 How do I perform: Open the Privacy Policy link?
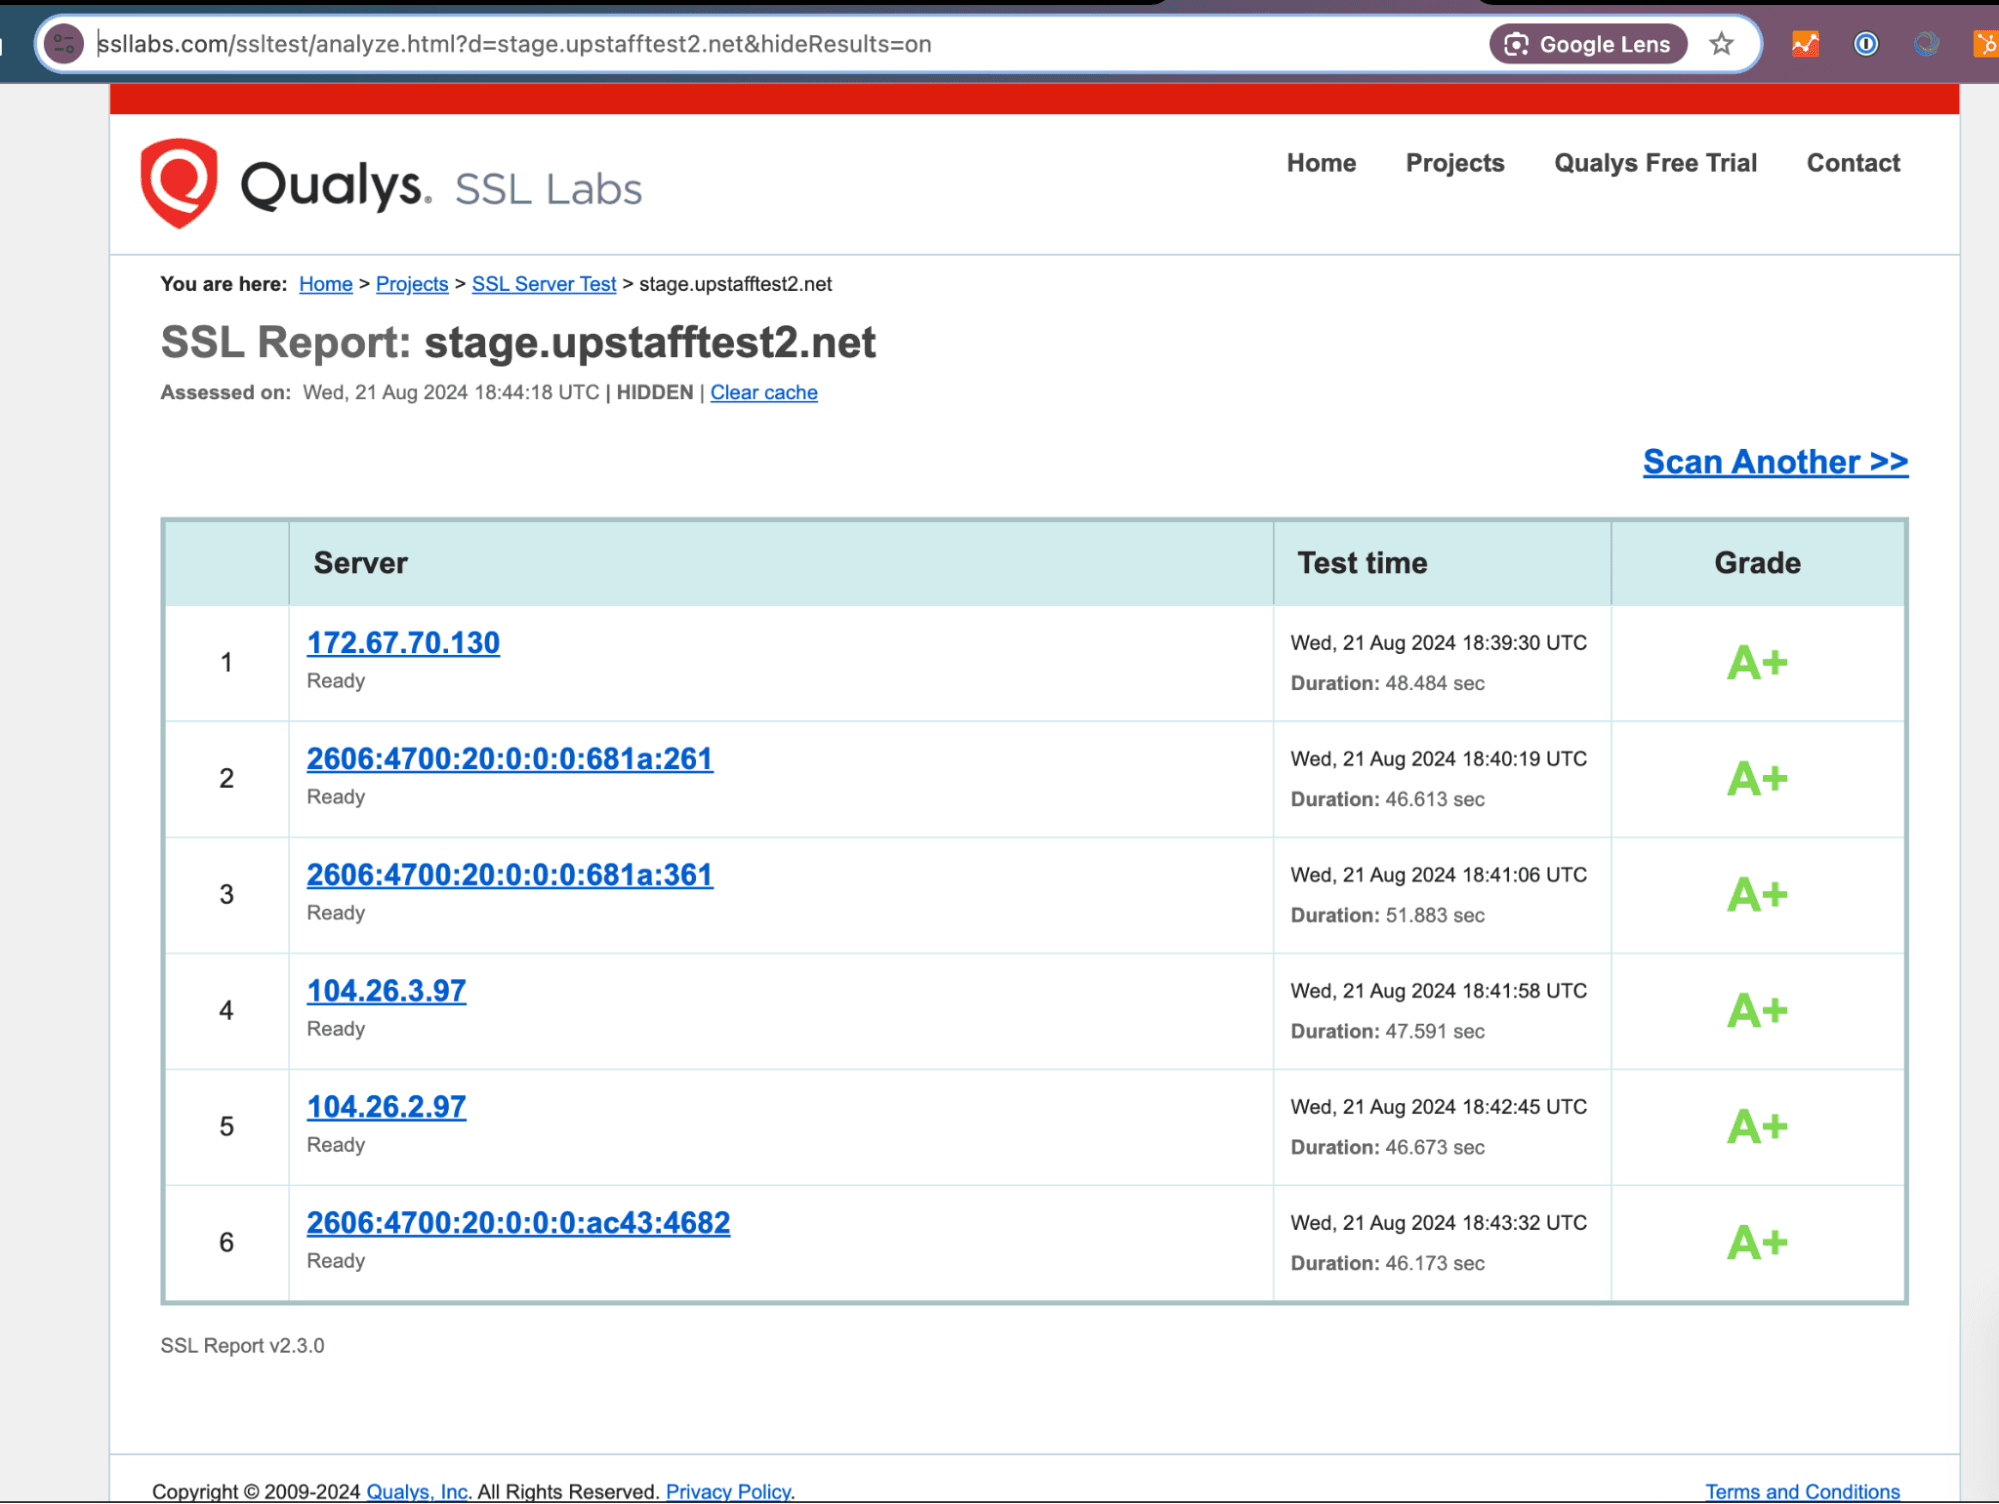[727, 1490]
